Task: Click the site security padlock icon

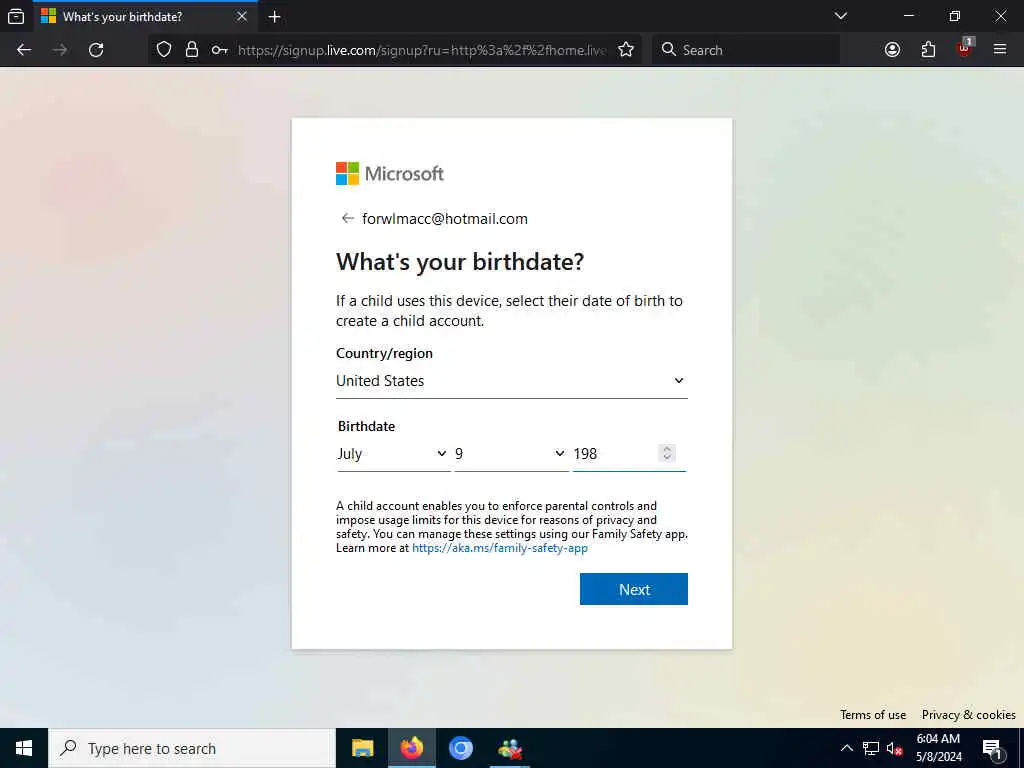Action: click(x=191, y=50)
